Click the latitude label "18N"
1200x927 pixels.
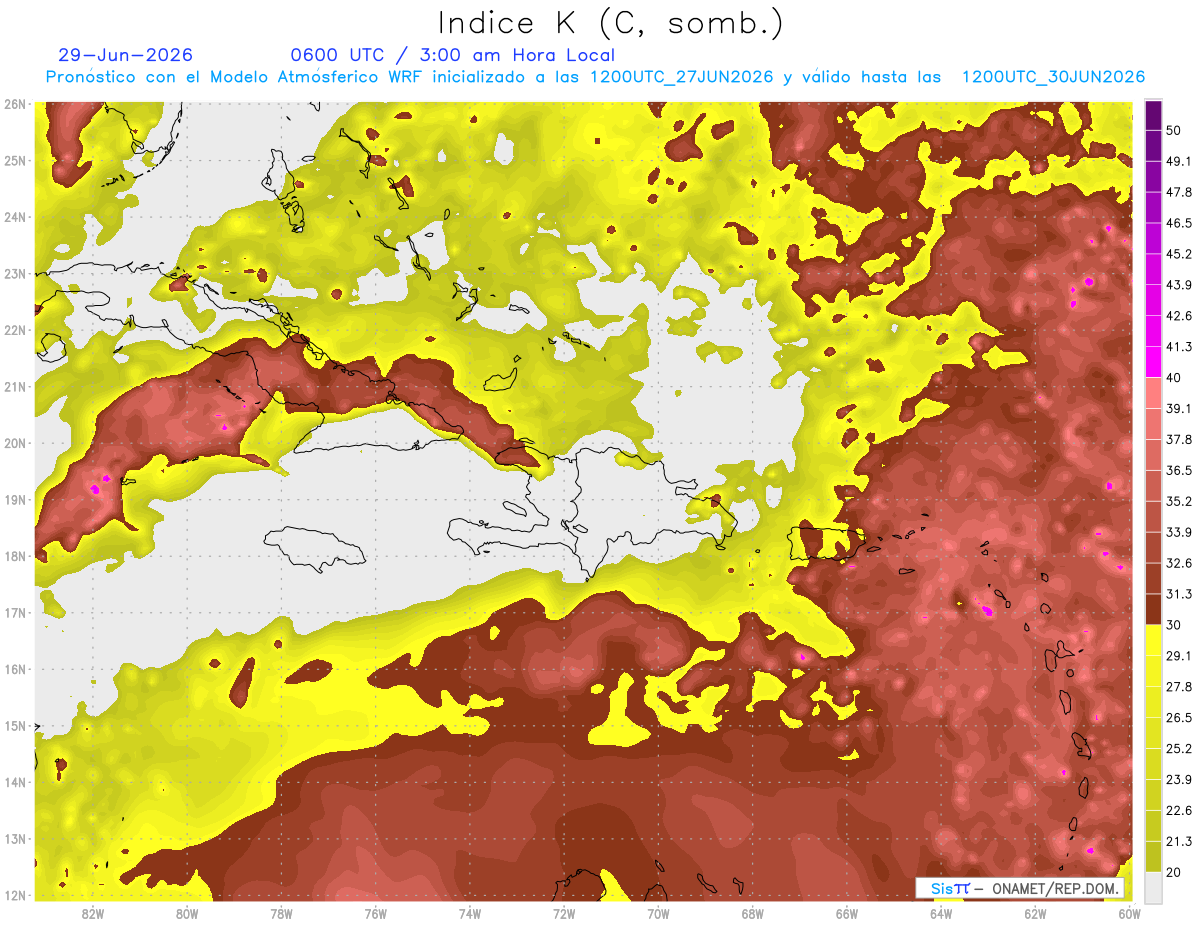[x=15, y=556]
